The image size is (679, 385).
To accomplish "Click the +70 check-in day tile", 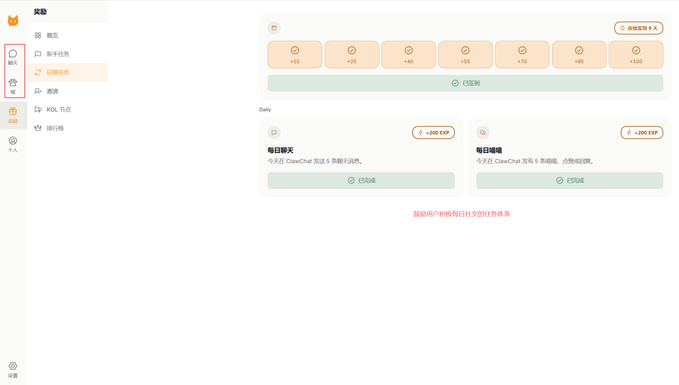I will pos(522,55).
